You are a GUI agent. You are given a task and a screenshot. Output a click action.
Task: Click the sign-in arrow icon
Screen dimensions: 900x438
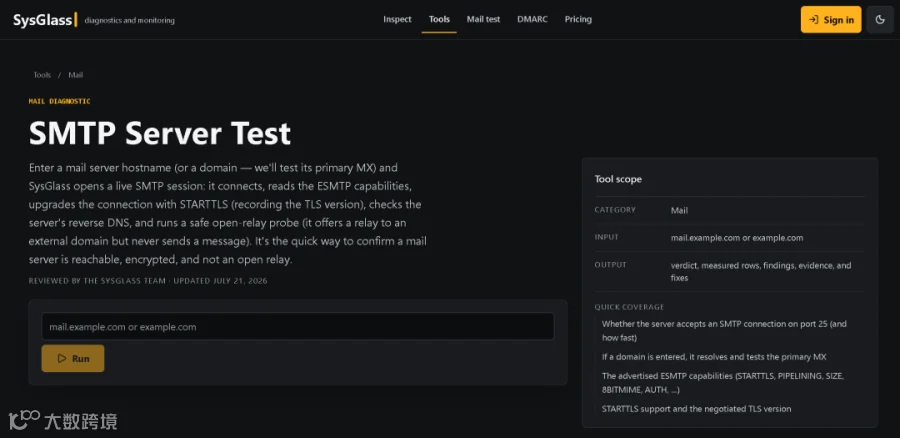[813, 20]
